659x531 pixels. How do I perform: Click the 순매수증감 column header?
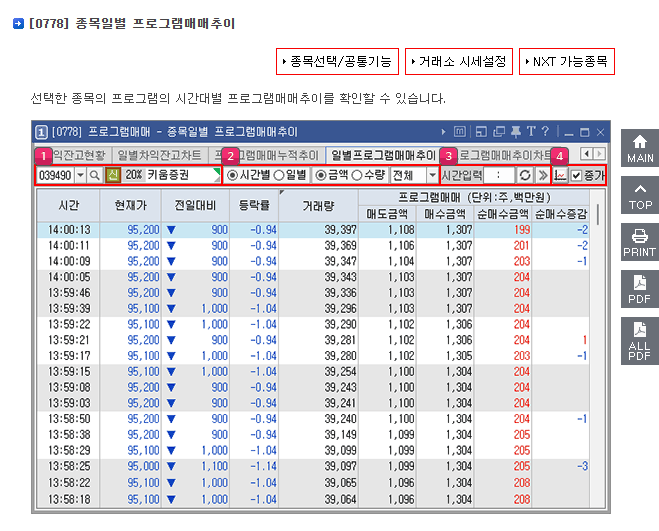coord(561,214)
